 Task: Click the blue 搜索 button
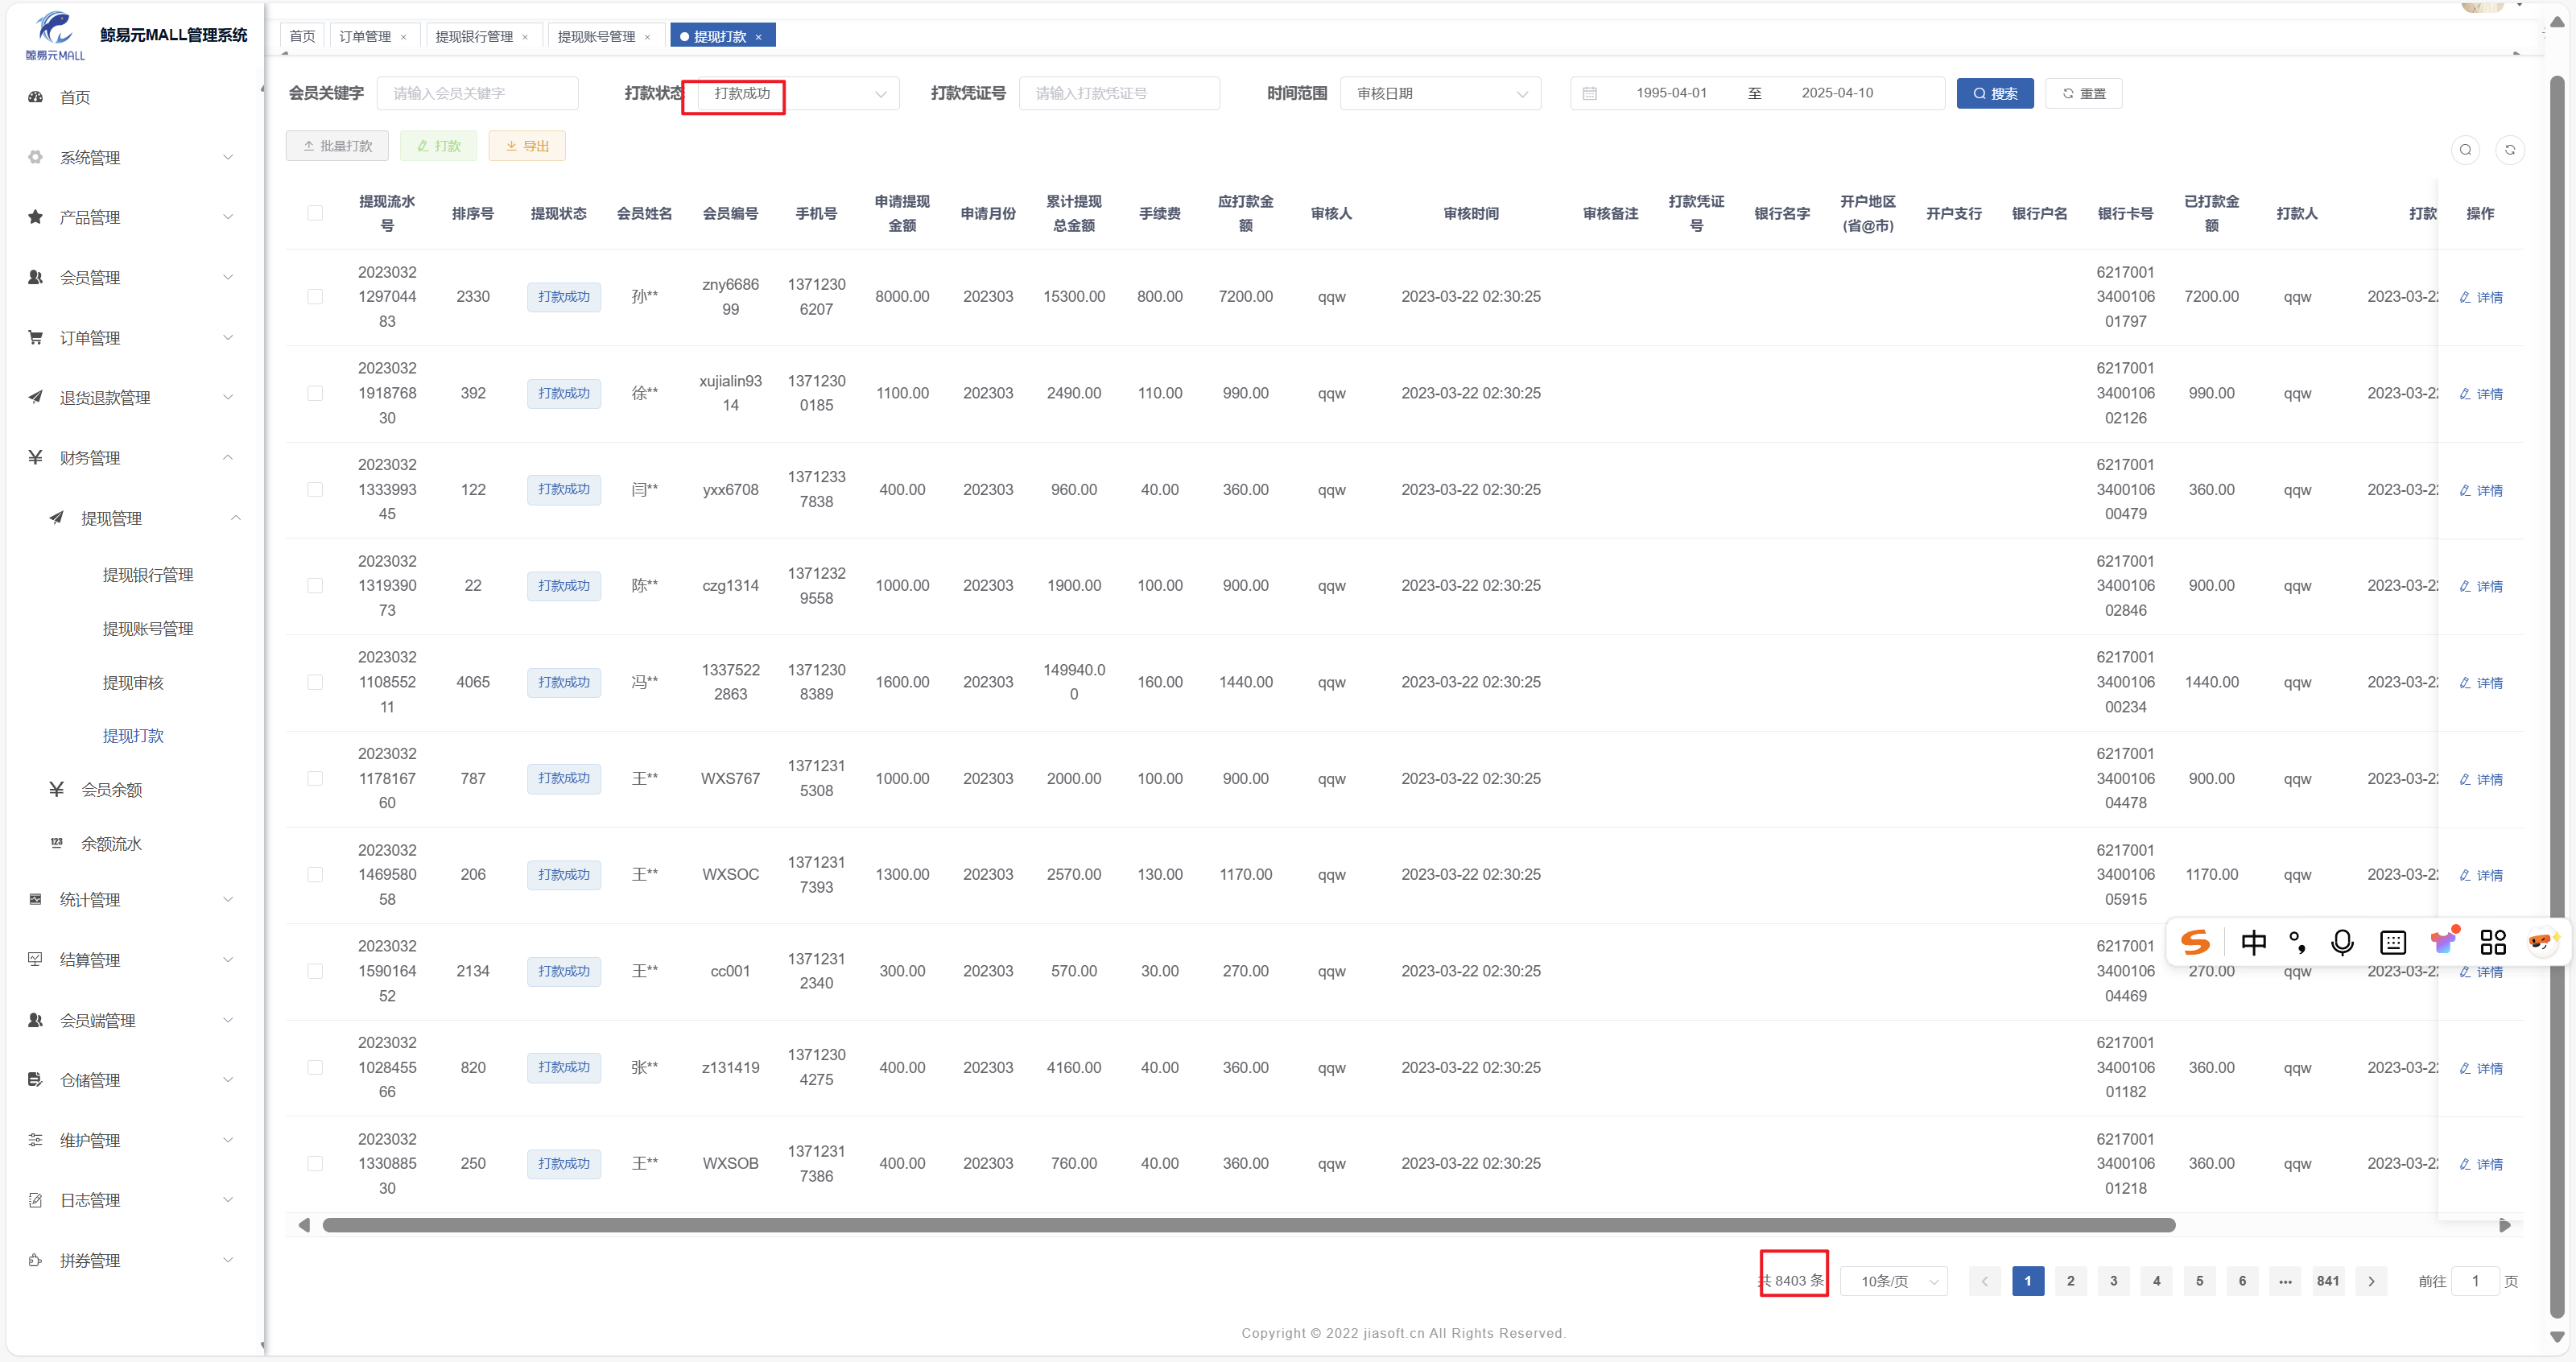(x=1994, y=93)
